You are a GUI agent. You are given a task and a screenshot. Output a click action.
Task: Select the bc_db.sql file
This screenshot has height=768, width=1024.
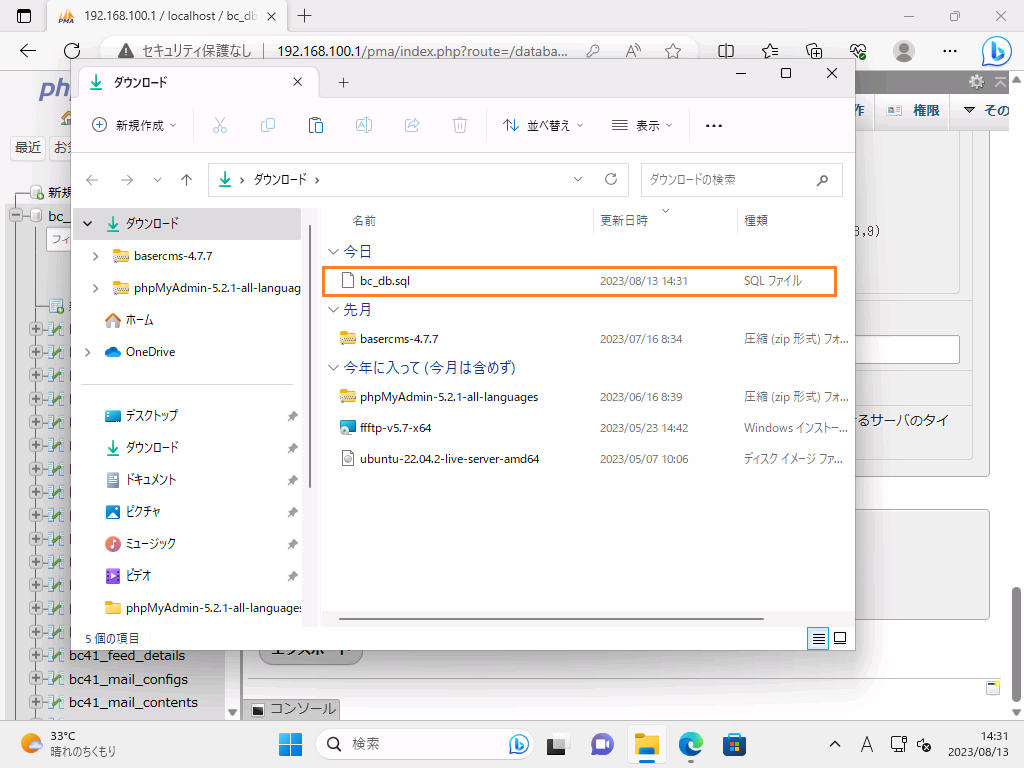pyautogui.click(x=385, y=281)
